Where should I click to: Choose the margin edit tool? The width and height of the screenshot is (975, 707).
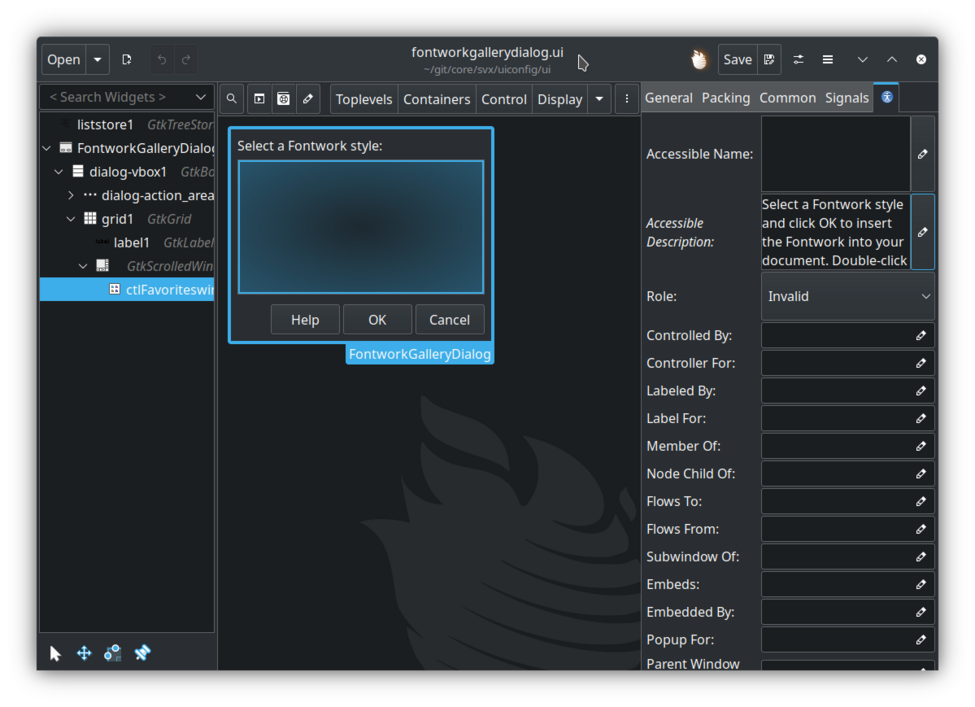113,653
